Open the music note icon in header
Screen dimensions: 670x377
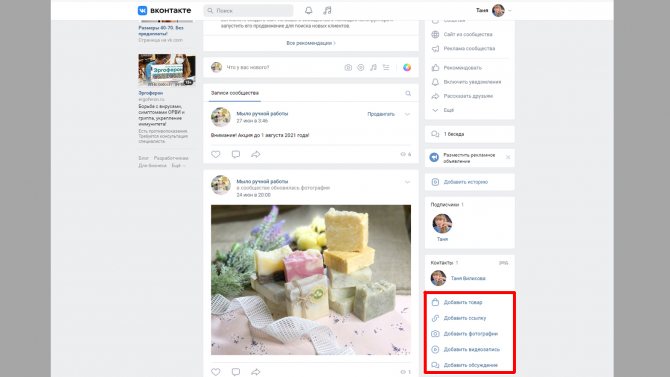pos(327,10)
